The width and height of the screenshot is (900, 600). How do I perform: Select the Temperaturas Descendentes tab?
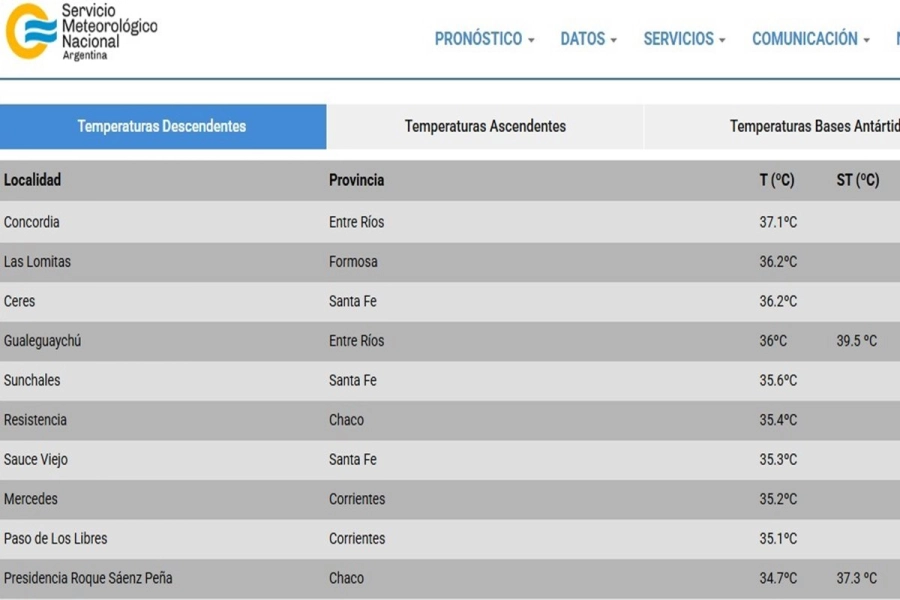162,126
